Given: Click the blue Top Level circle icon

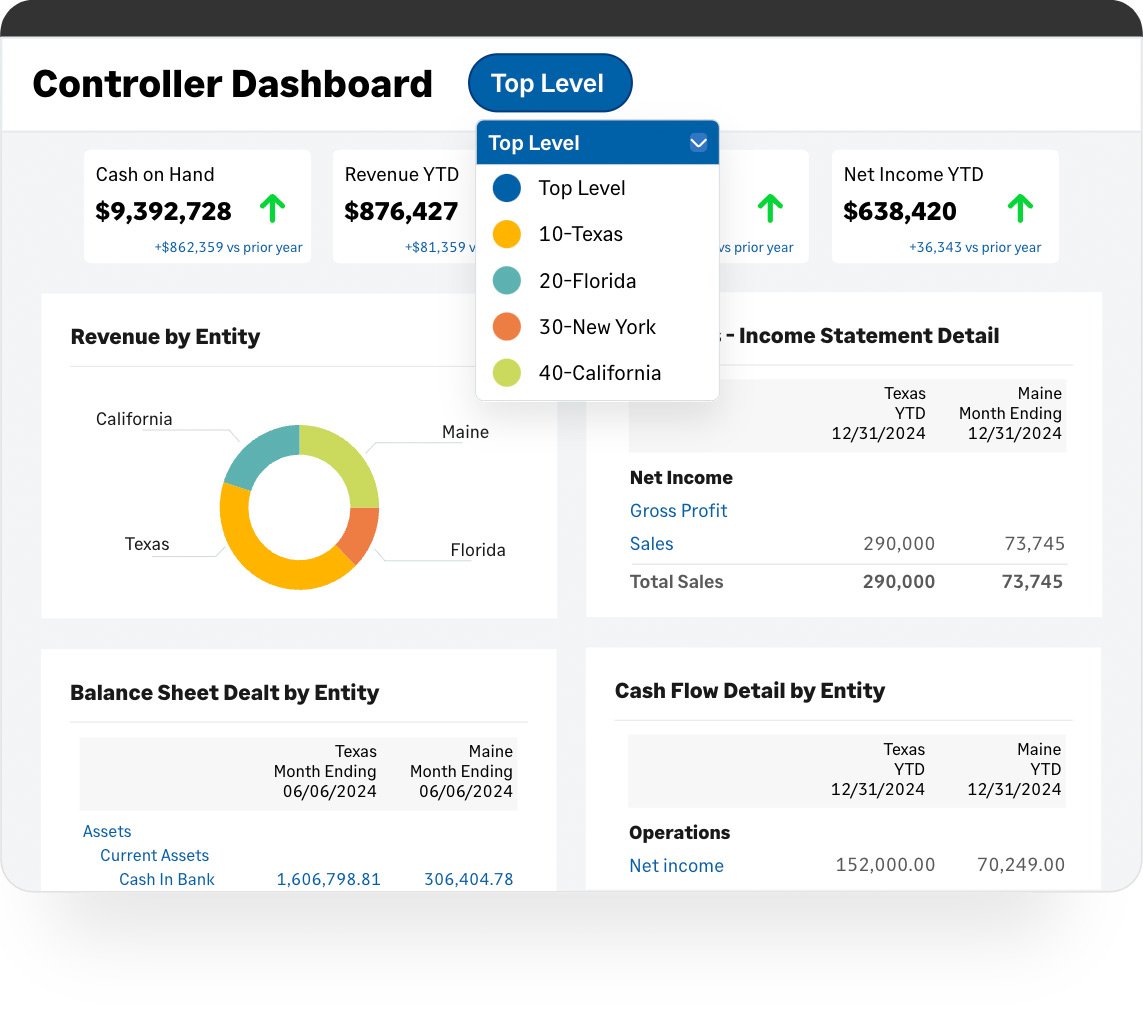Looking at the screenshot, I should tap(507, 188).
